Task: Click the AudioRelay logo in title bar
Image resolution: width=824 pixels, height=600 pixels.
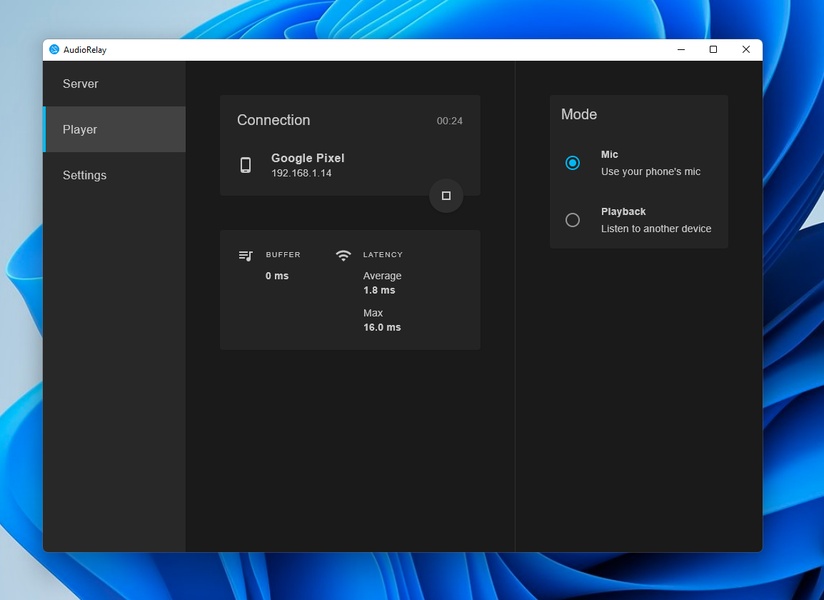Action: pos(54,49)
